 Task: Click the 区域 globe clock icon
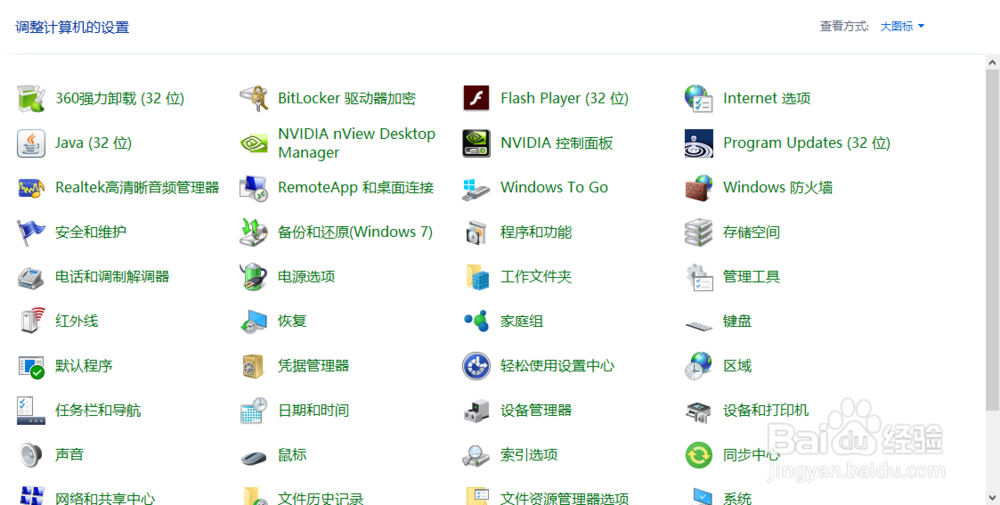tap(698, 367)
